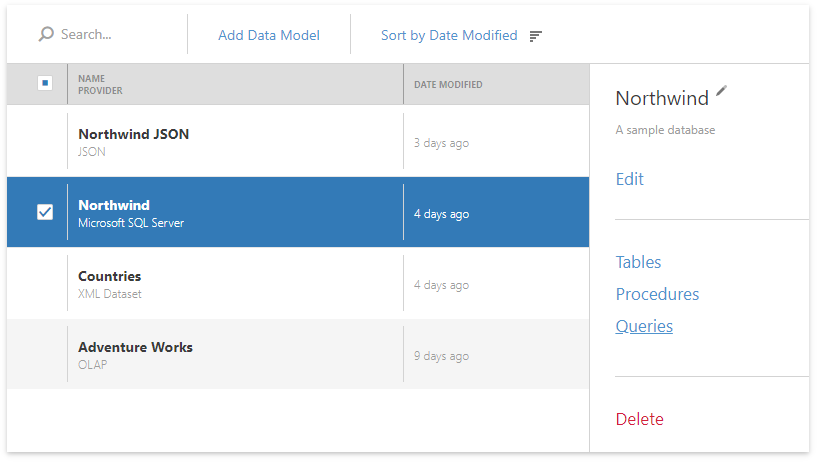Click Add Data Model
817x462 pixels.
coord(269,35)
